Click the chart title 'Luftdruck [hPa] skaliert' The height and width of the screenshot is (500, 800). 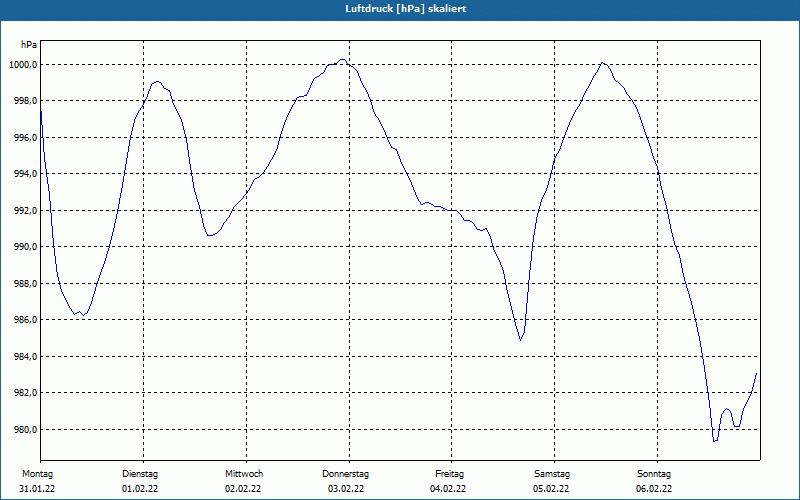(x=406, y=9)
